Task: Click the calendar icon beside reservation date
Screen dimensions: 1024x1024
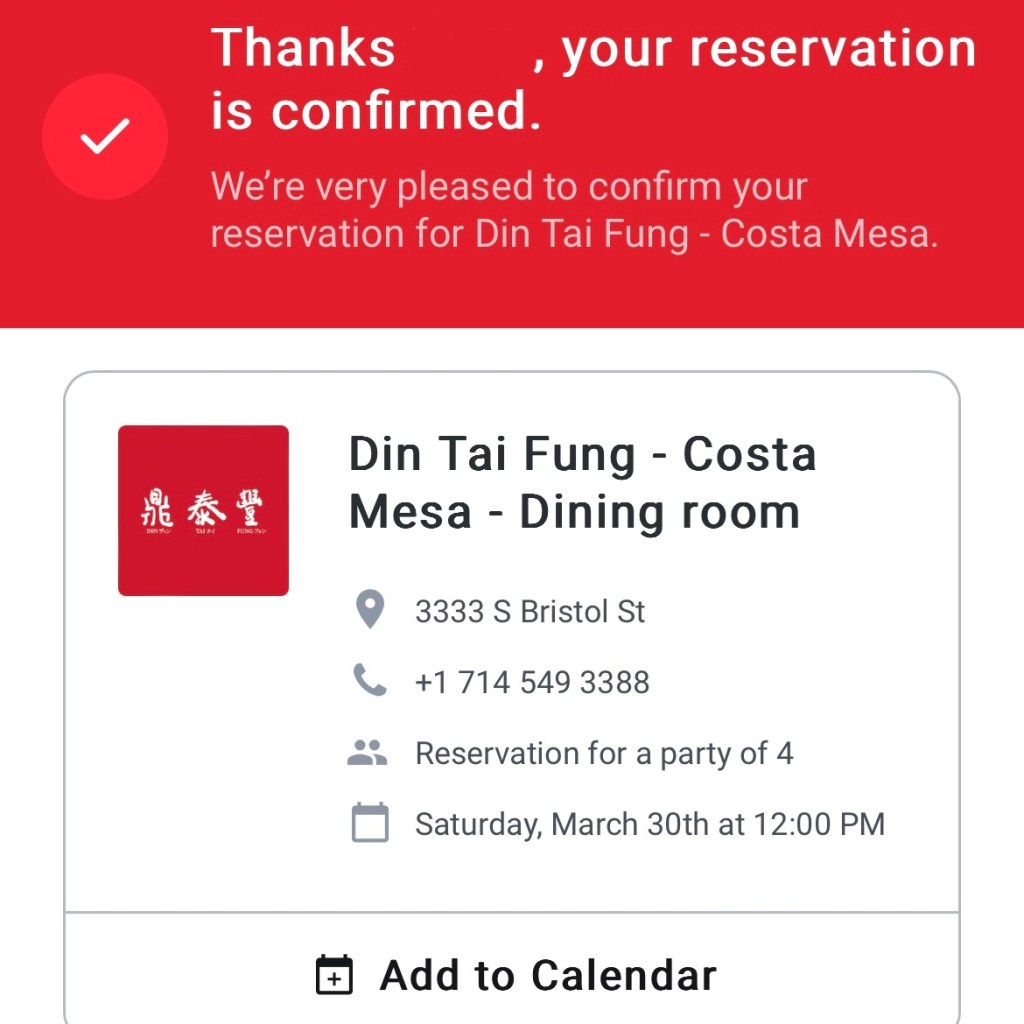Action: pos(370,823)
